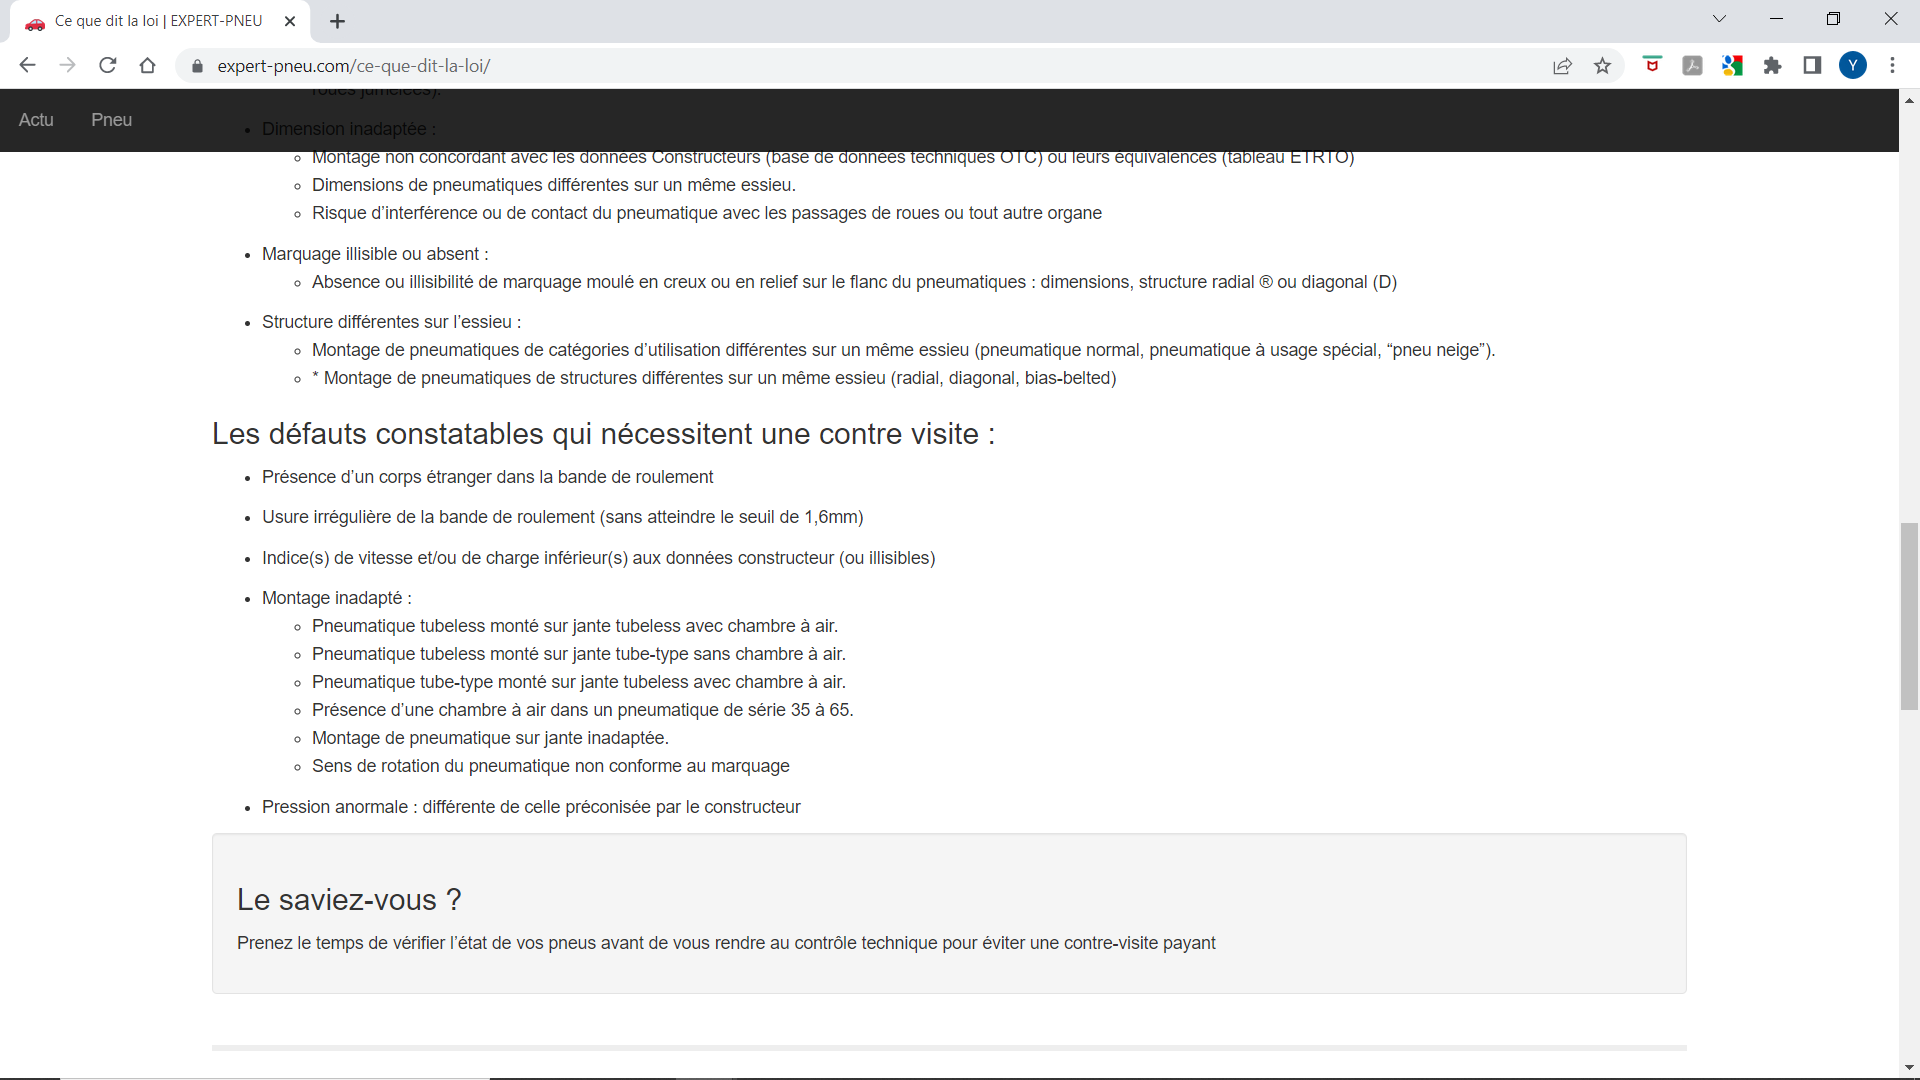This screenshot has width=1920, height=1080.
Task: Click the scrollbar down arrow
Action: (1909, 1068)
